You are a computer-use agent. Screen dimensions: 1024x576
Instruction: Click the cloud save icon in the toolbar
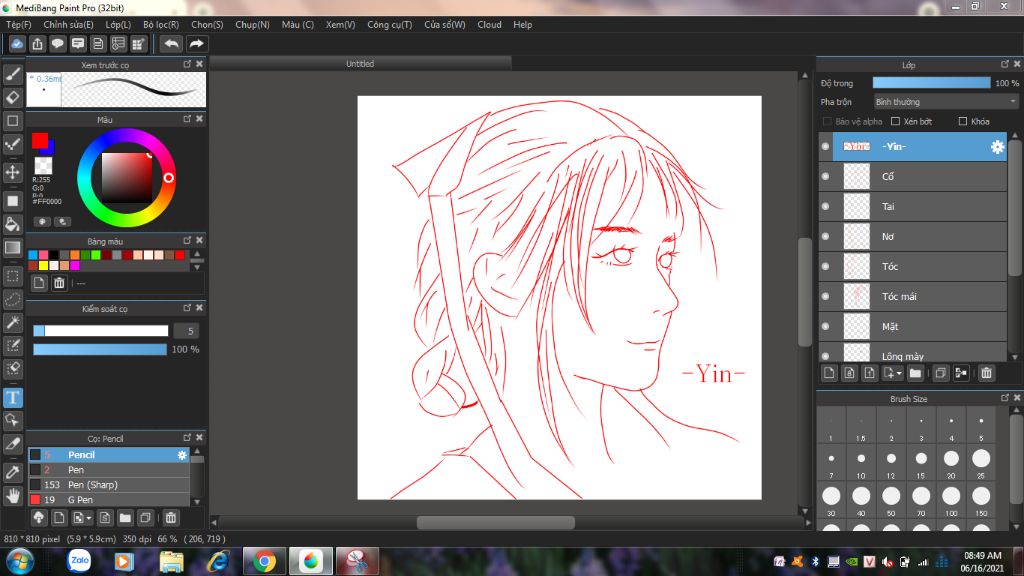coord(17,44)
